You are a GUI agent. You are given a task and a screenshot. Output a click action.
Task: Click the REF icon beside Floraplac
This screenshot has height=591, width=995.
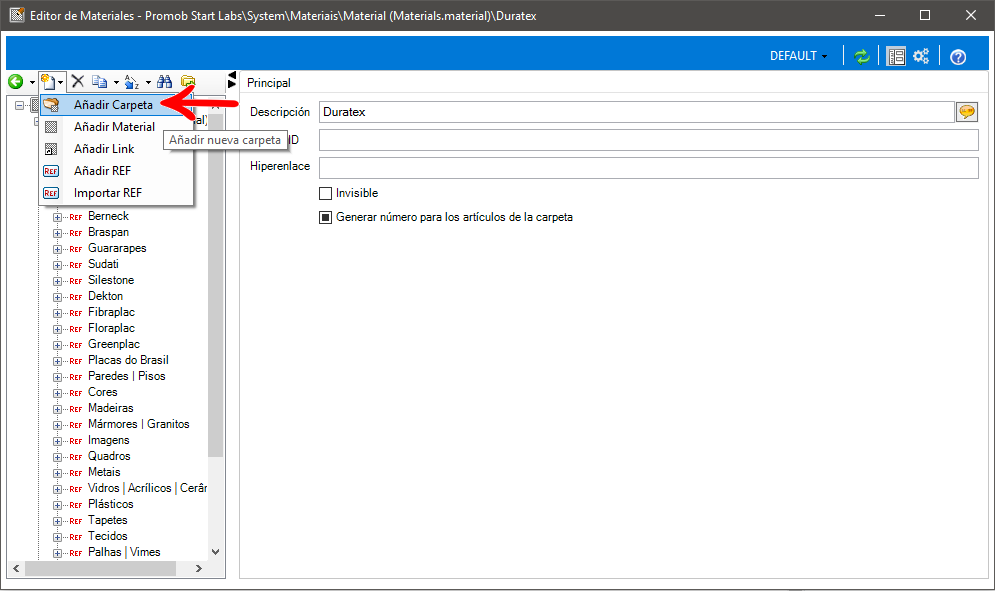click(76, 329)
